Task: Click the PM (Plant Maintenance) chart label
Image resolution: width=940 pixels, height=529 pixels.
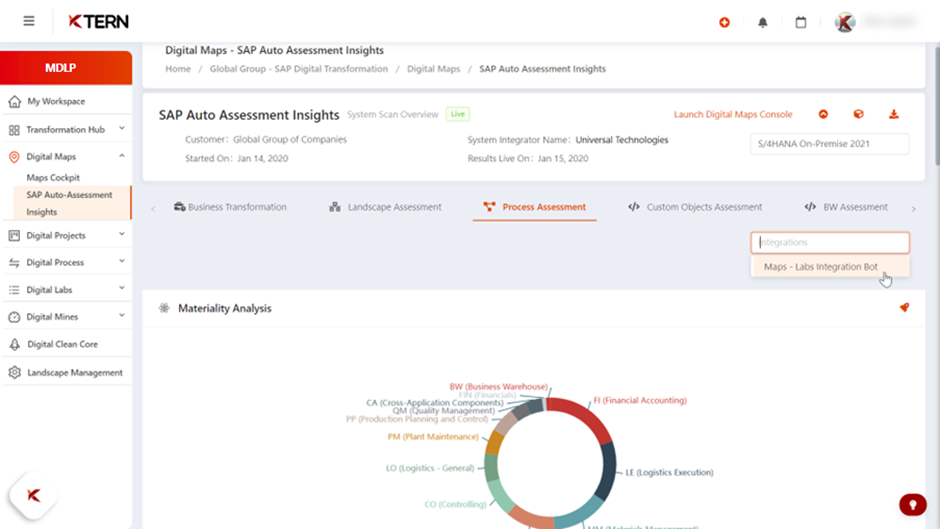Action: 433,437
